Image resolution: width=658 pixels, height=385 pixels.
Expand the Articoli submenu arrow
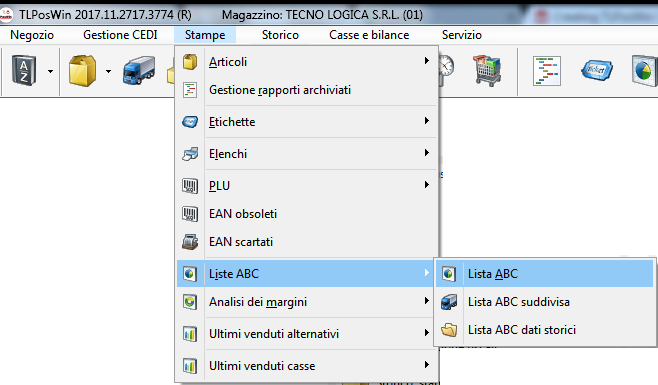(427, 61)
